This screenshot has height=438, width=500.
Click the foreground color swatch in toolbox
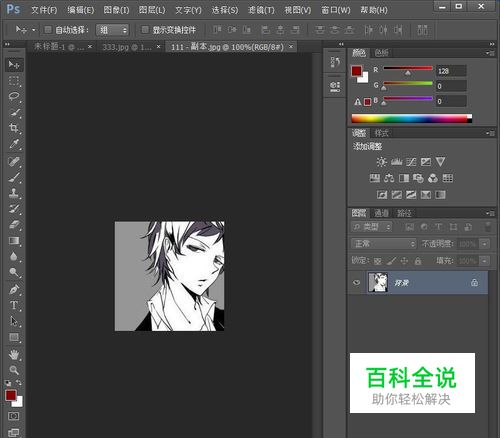pyautogui.click(x=11, y=395)
